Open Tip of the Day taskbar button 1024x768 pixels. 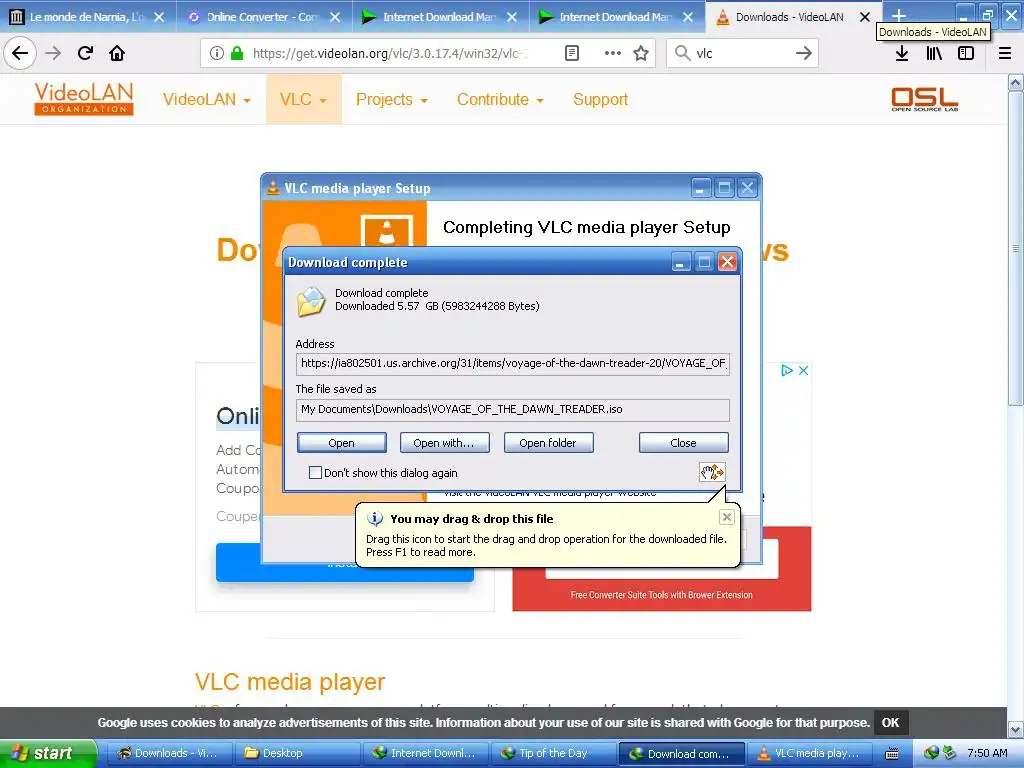coord(552,754)
